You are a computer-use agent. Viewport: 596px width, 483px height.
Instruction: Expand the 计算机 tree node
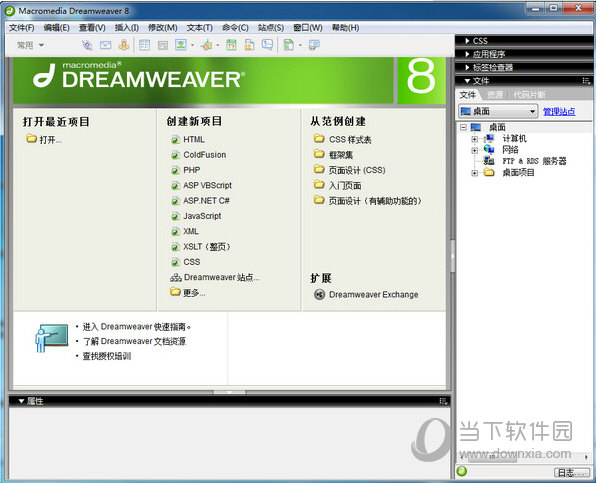click(474, 139)
